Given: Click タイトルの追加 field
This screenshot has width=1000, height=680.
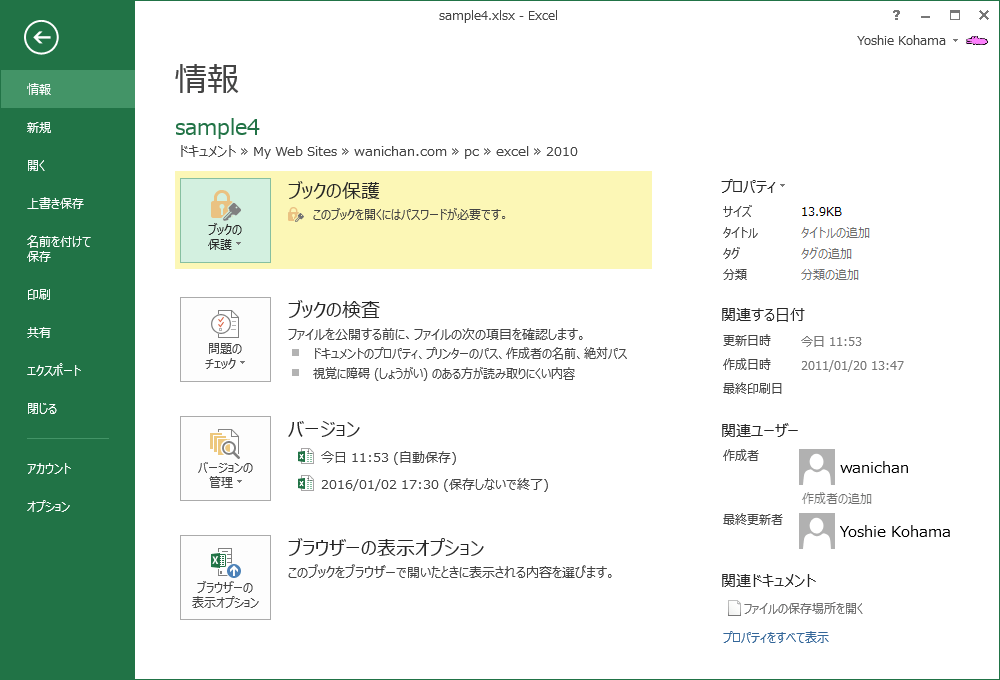Looking at the screenshot, I should 835,233.
